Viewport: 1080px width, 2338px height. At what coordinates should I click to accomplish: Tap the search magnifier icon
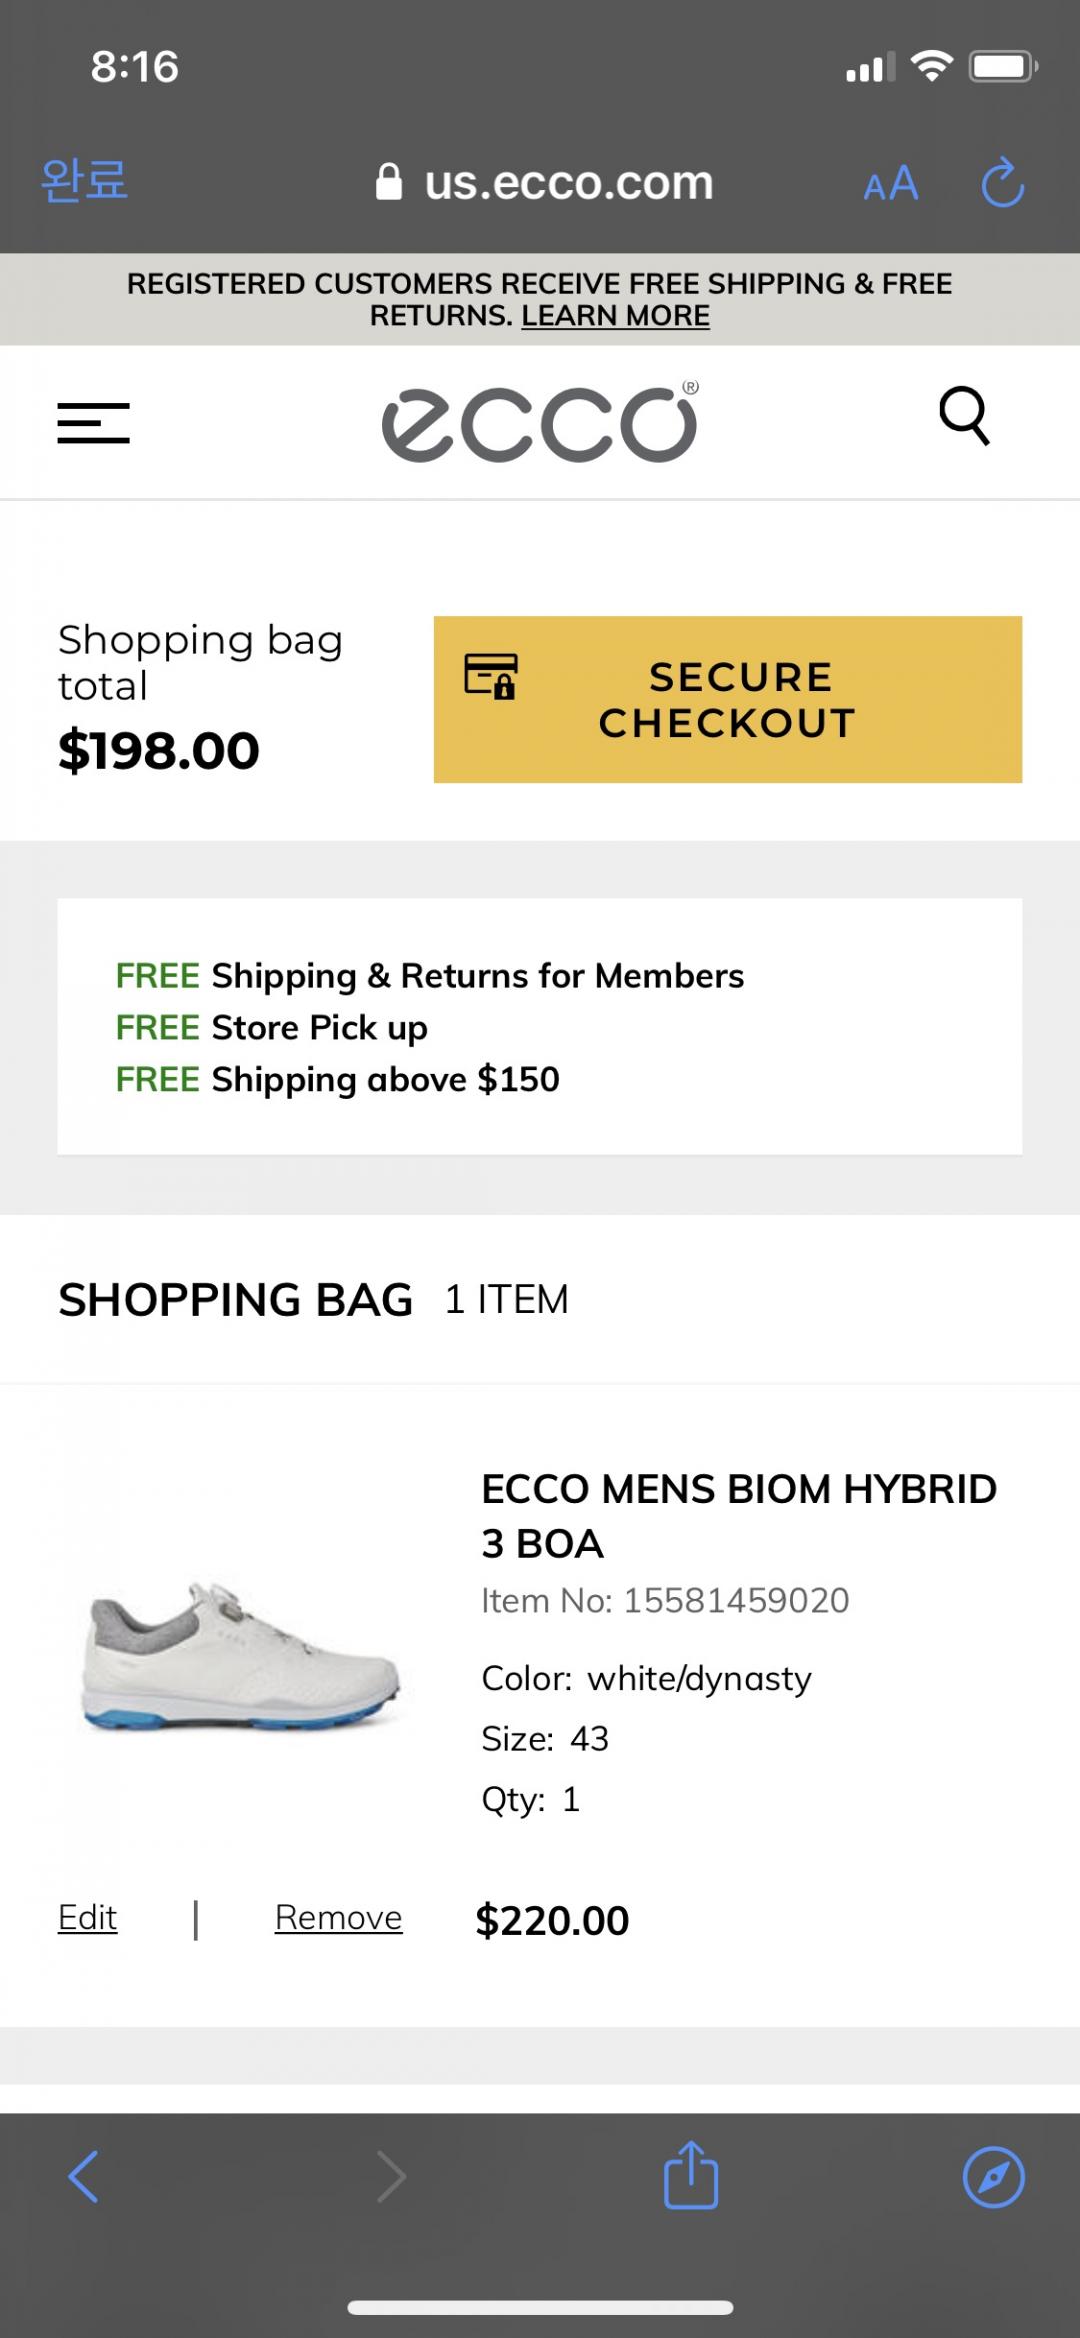click(965, 415)
